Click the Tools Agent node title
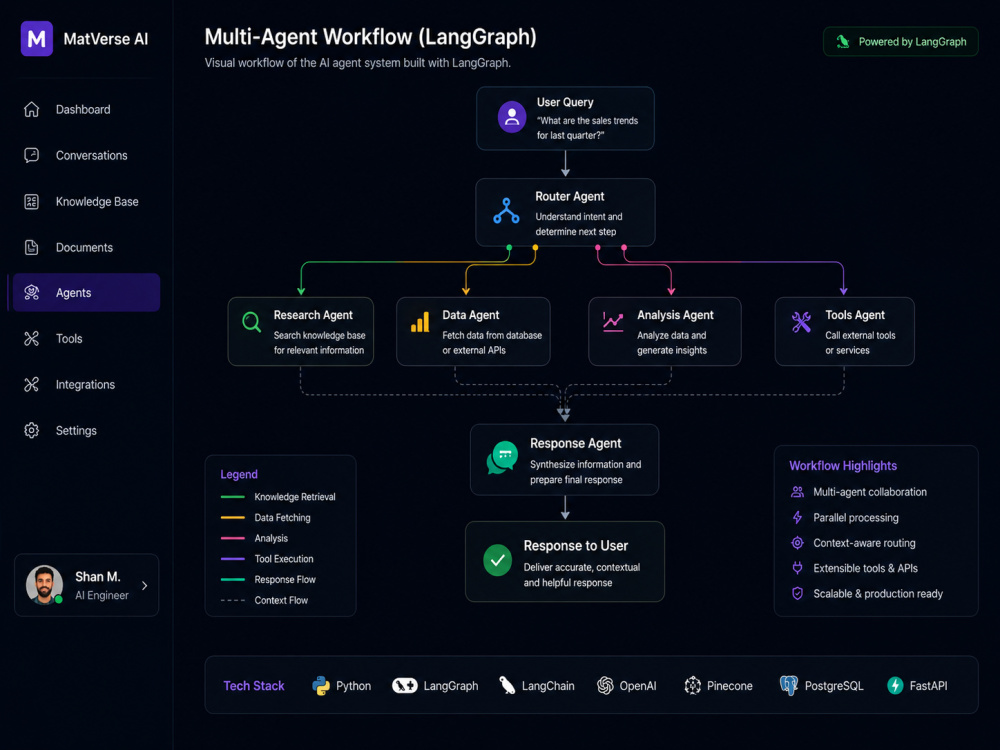 coord(855,315)
